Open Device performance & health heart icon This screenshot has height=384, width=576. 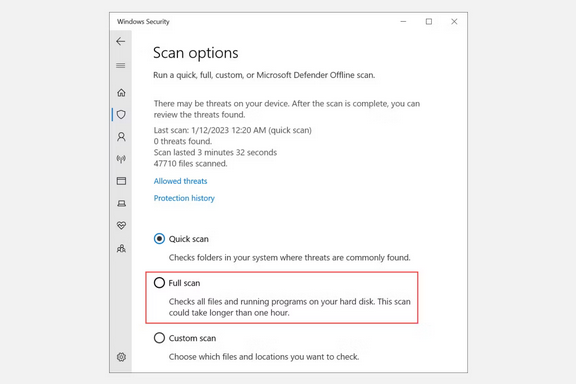pos(121,225)
